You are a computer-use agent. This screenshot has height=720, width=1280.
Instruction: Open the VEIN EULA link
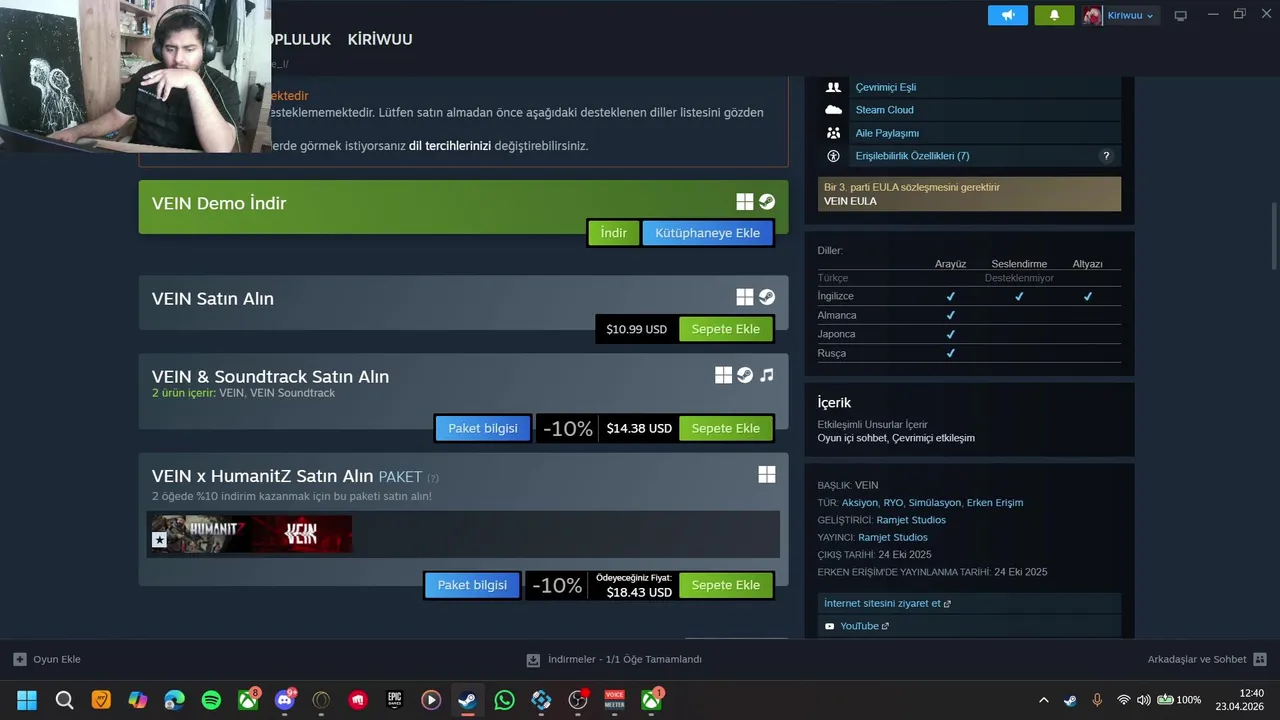850,201
